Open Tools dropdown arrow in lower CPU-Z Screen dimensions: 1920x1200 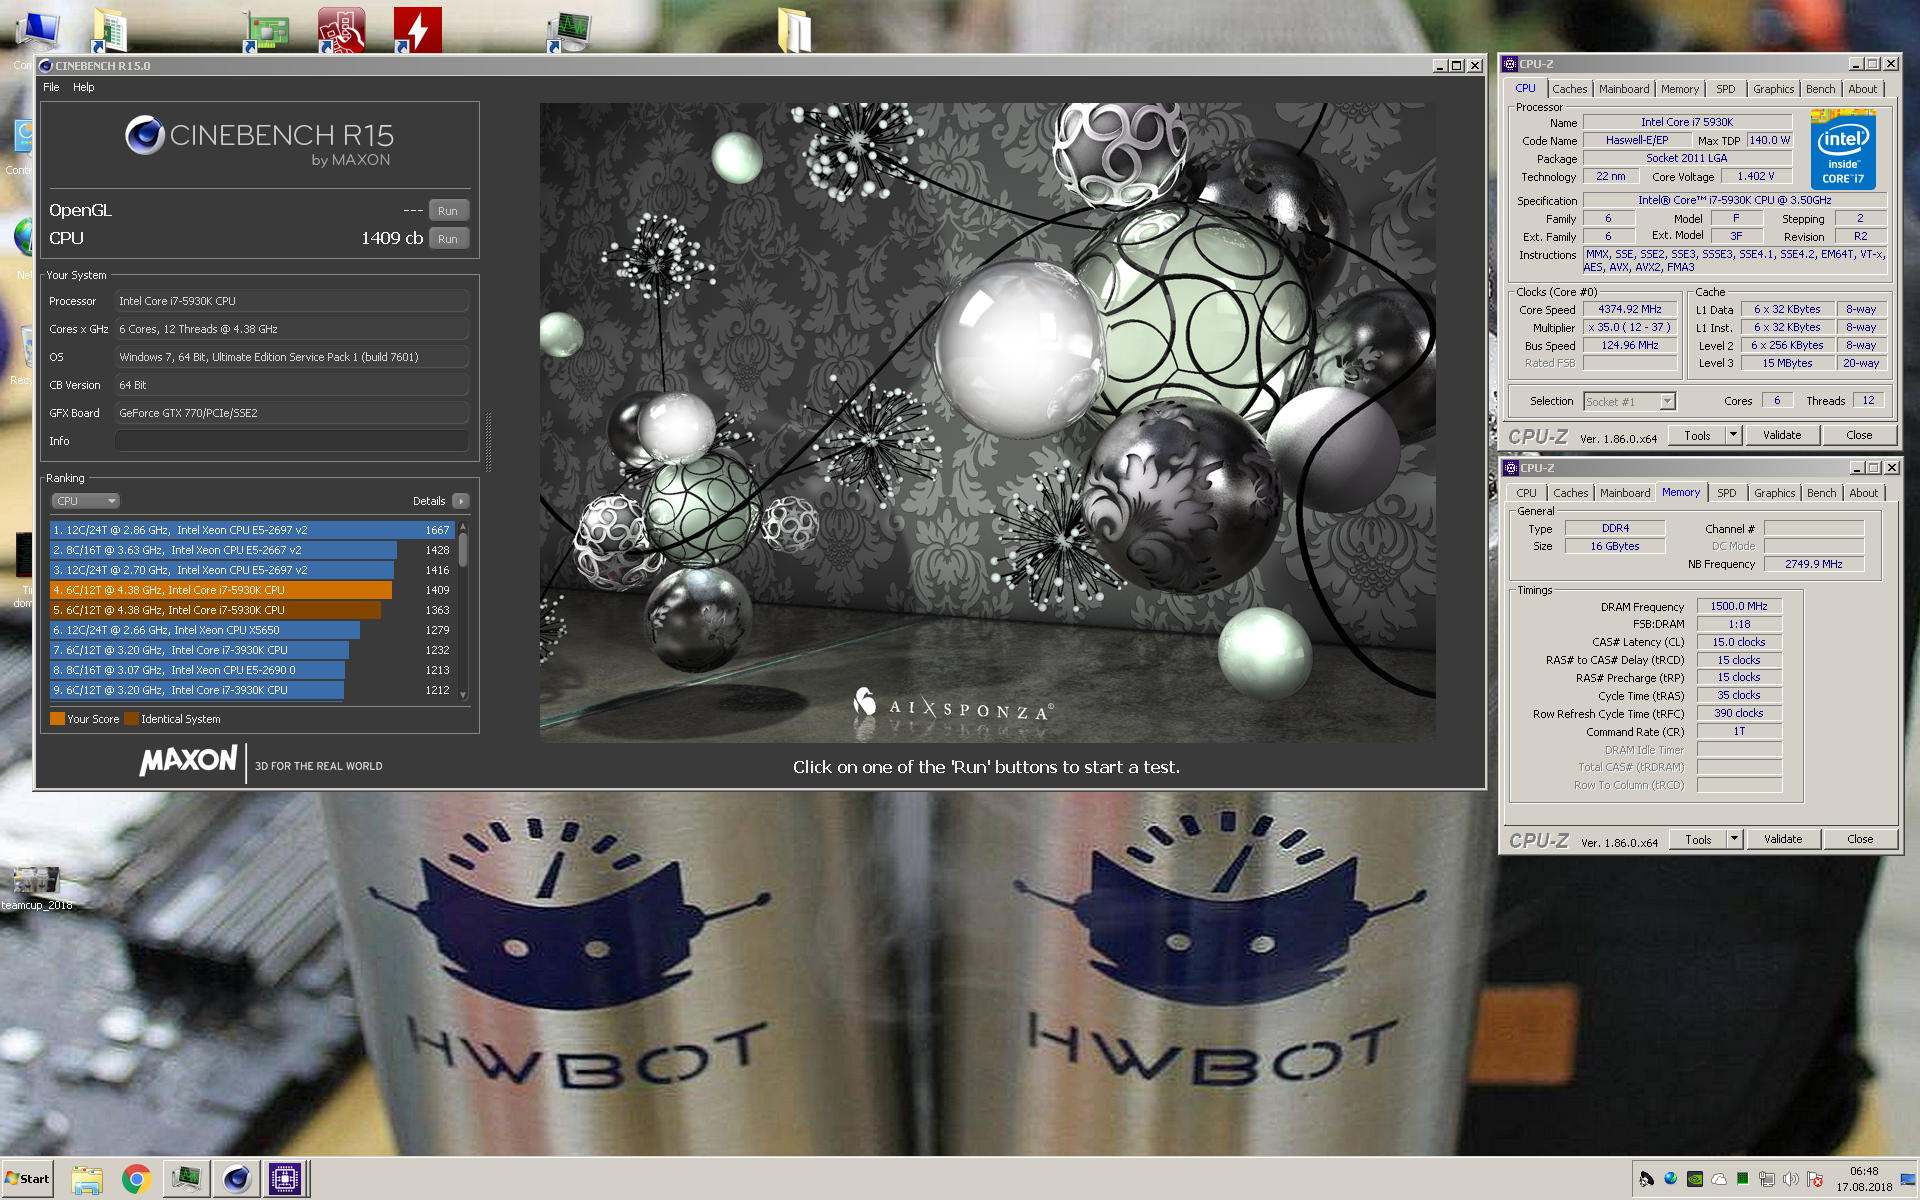[x=1735, y=839]
